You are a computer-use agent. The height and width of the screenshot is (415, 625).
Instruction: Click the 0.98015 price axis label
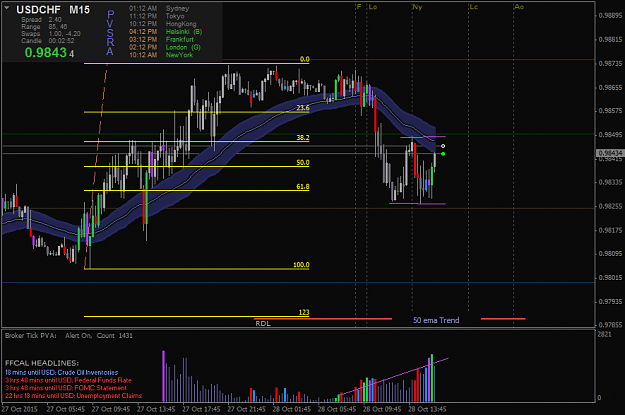click(x=611, y=278)
